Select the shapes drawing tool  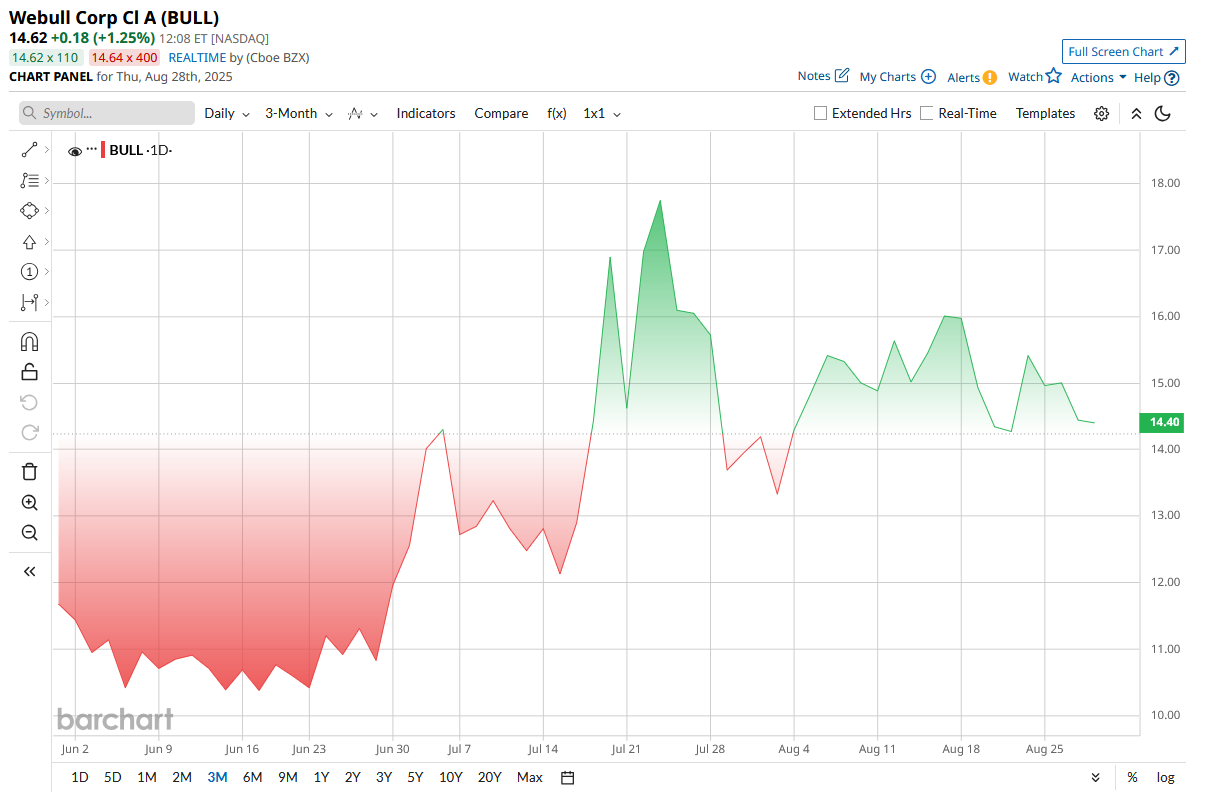pyautogui.click(x=29, y=211)
